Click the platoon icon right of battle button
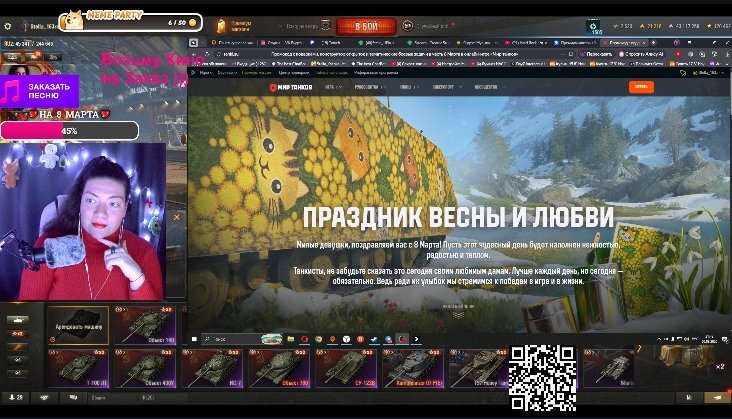The width and height of the screenshot is (732, 419). (408, 26)
